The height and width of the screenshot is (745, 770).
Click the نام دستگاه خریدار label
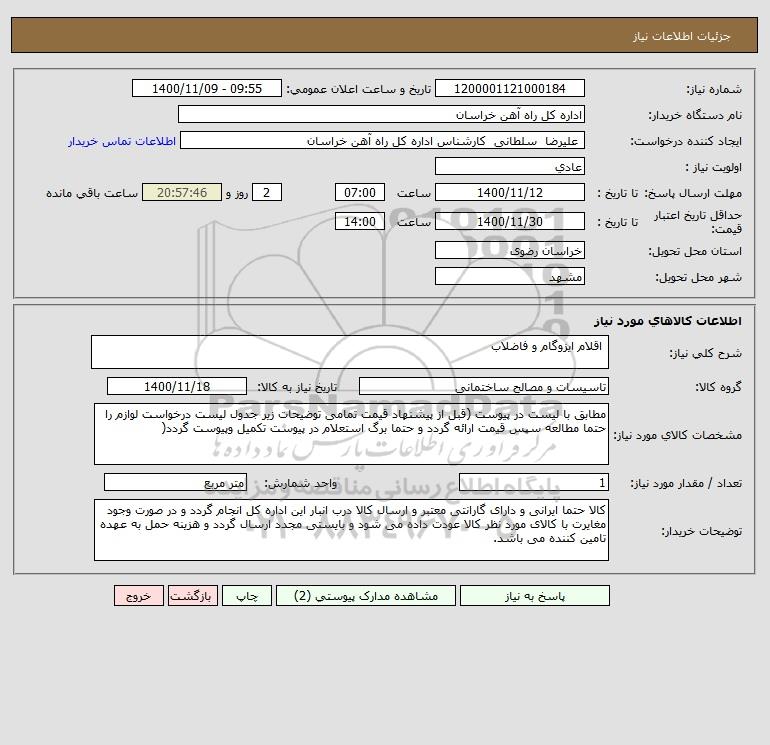pyautogui.click(x=695, y=115)
